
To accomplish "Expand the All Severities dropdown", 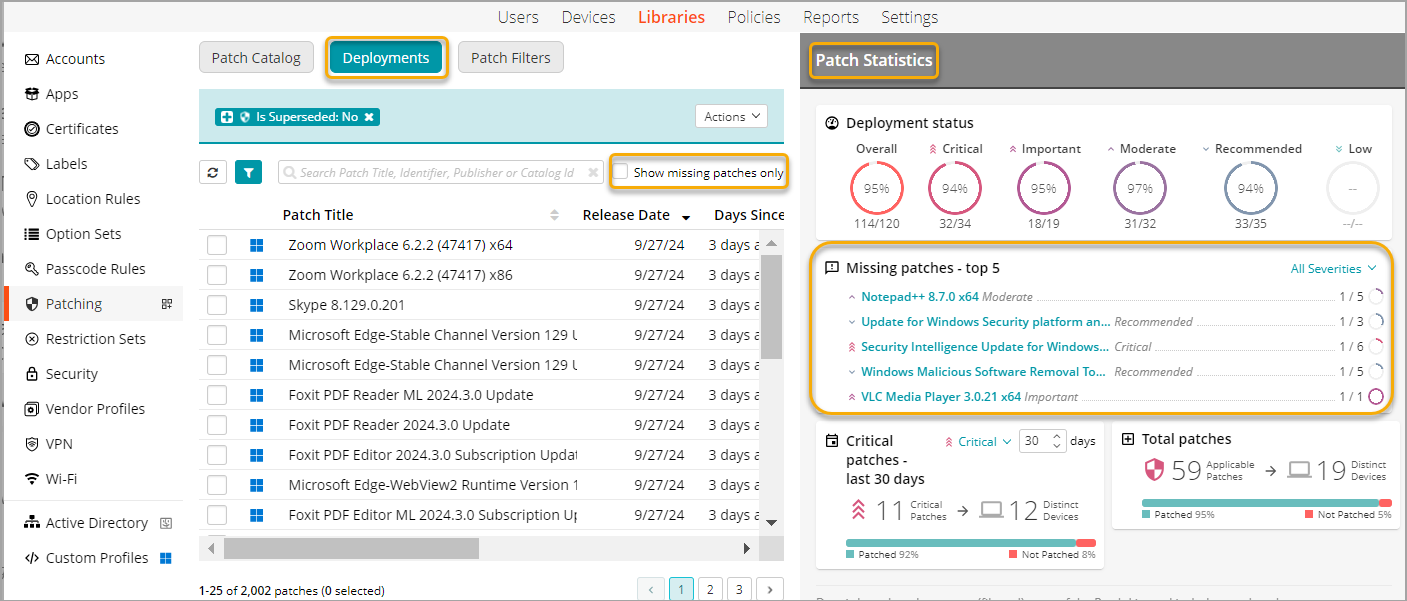I will coord(1333,268).
